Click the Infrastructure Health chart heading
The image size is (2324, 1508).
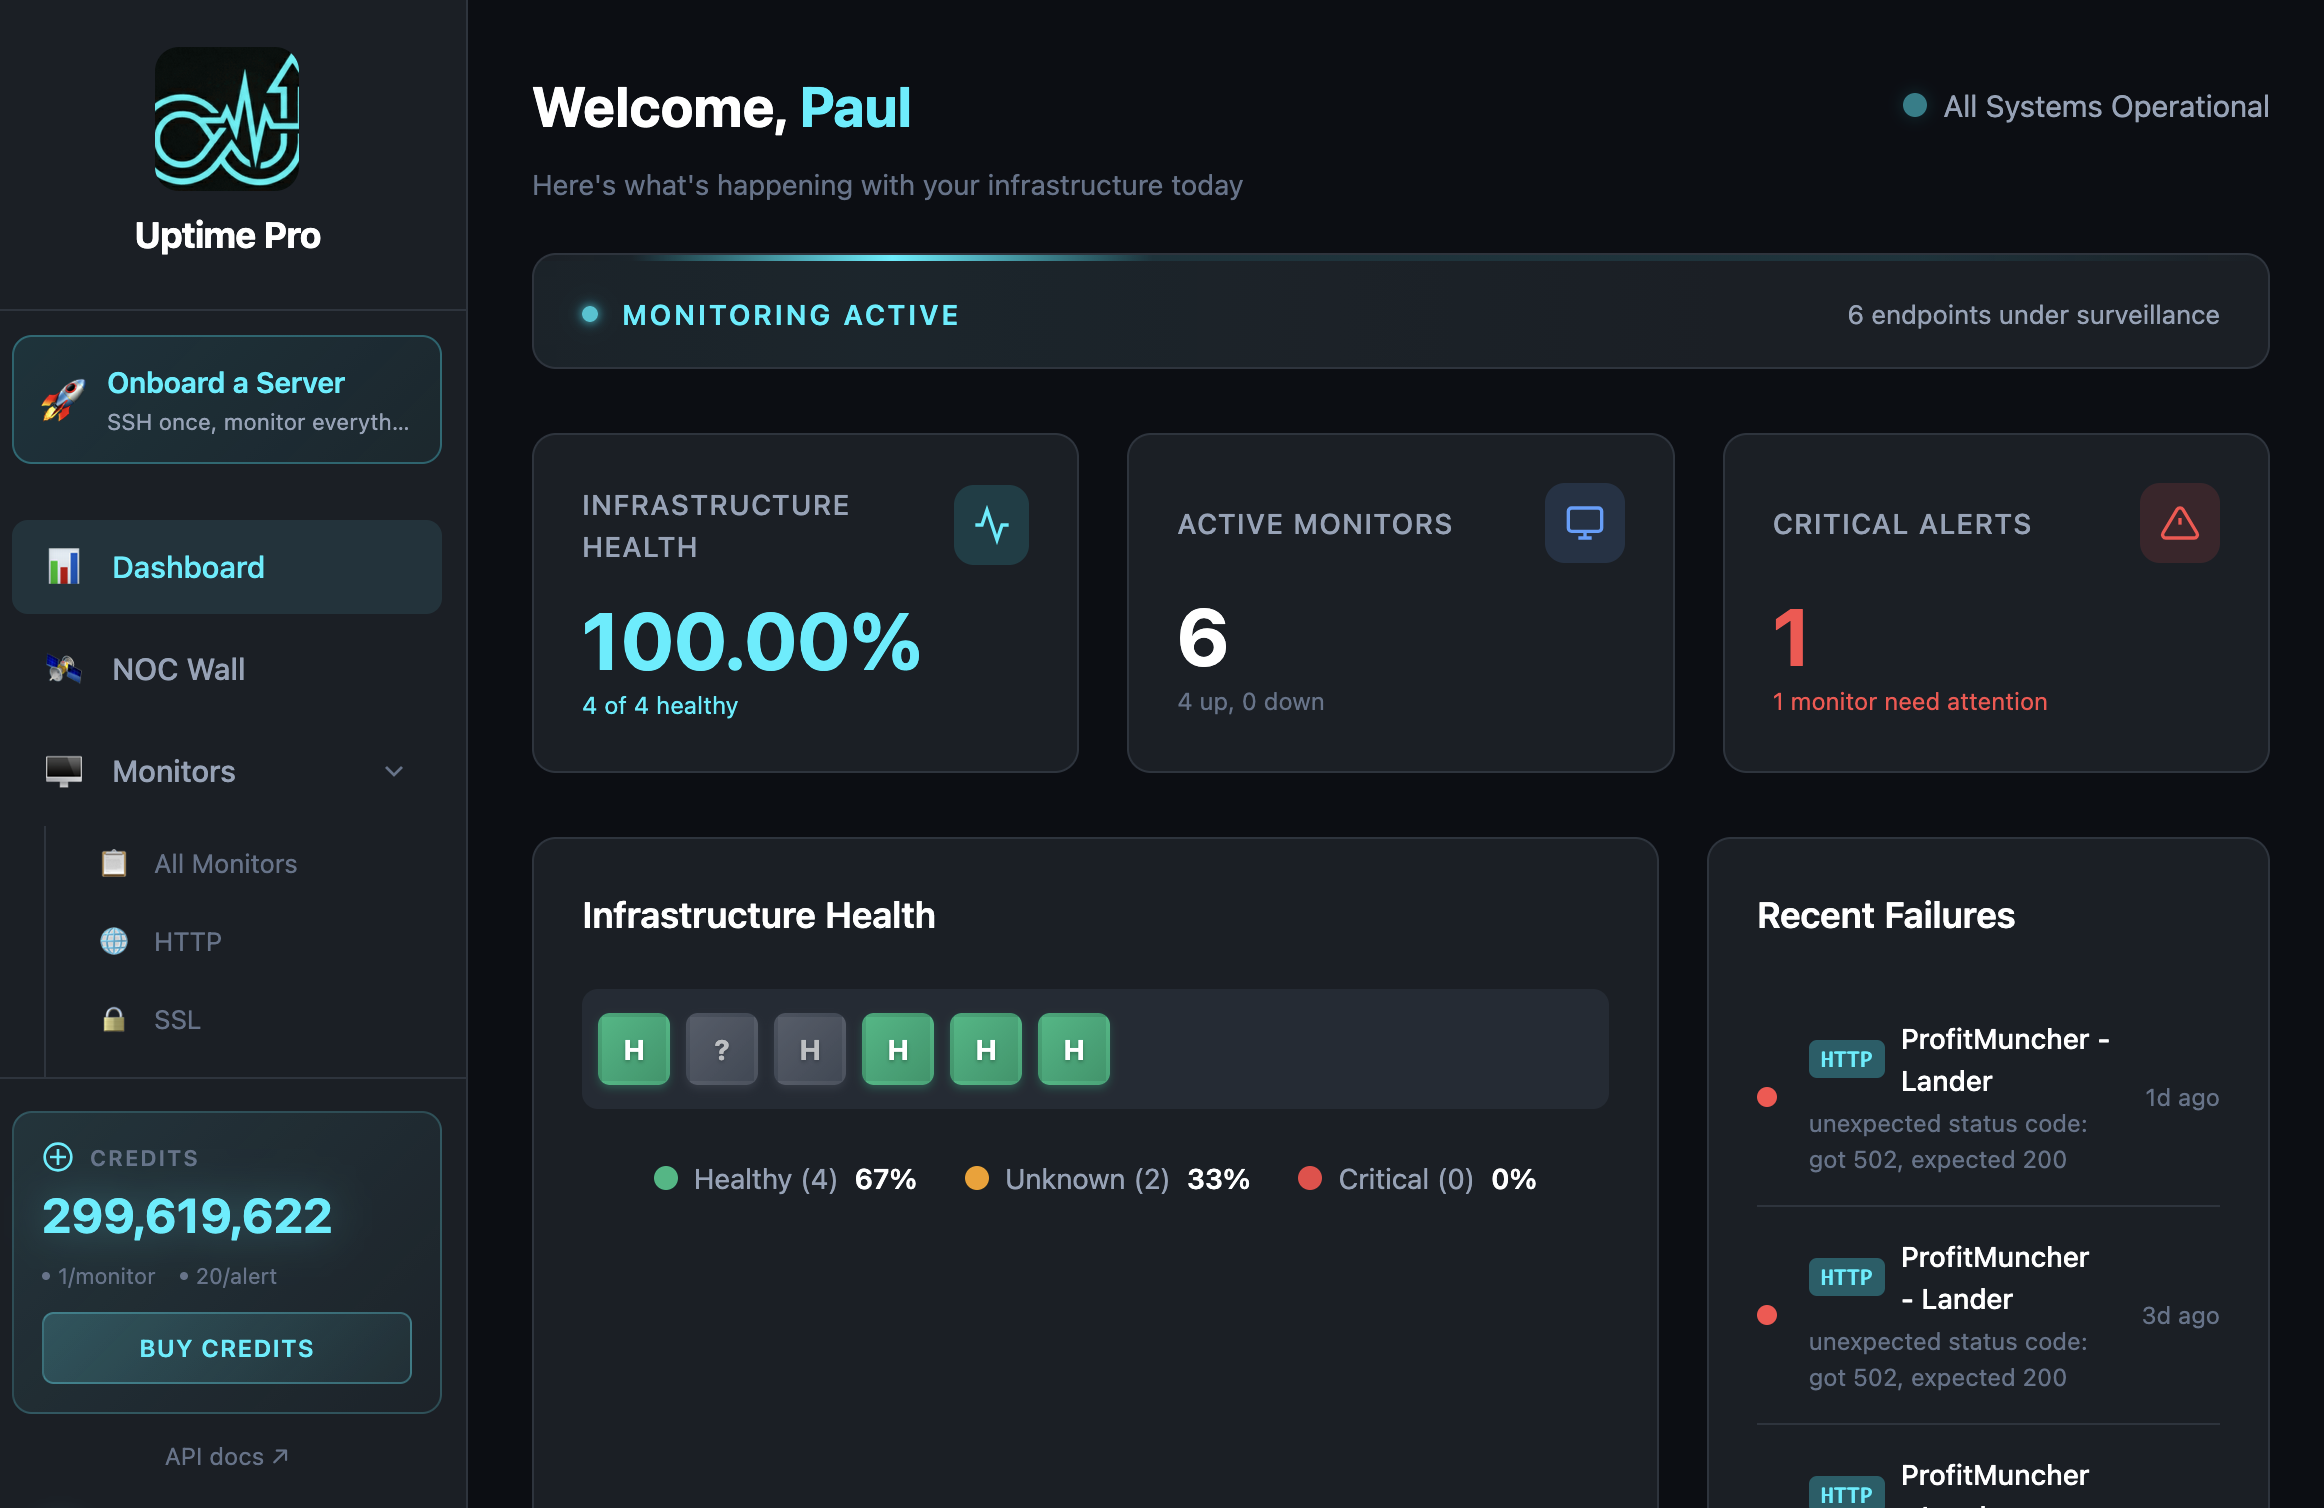coord(759,915)
